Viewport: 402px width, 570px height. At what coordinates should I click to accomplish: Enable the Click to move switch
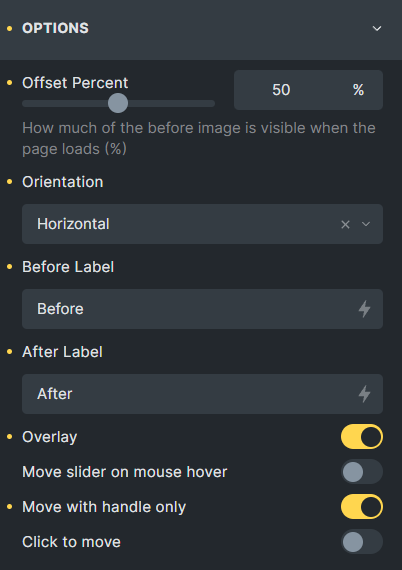[362, 542]
